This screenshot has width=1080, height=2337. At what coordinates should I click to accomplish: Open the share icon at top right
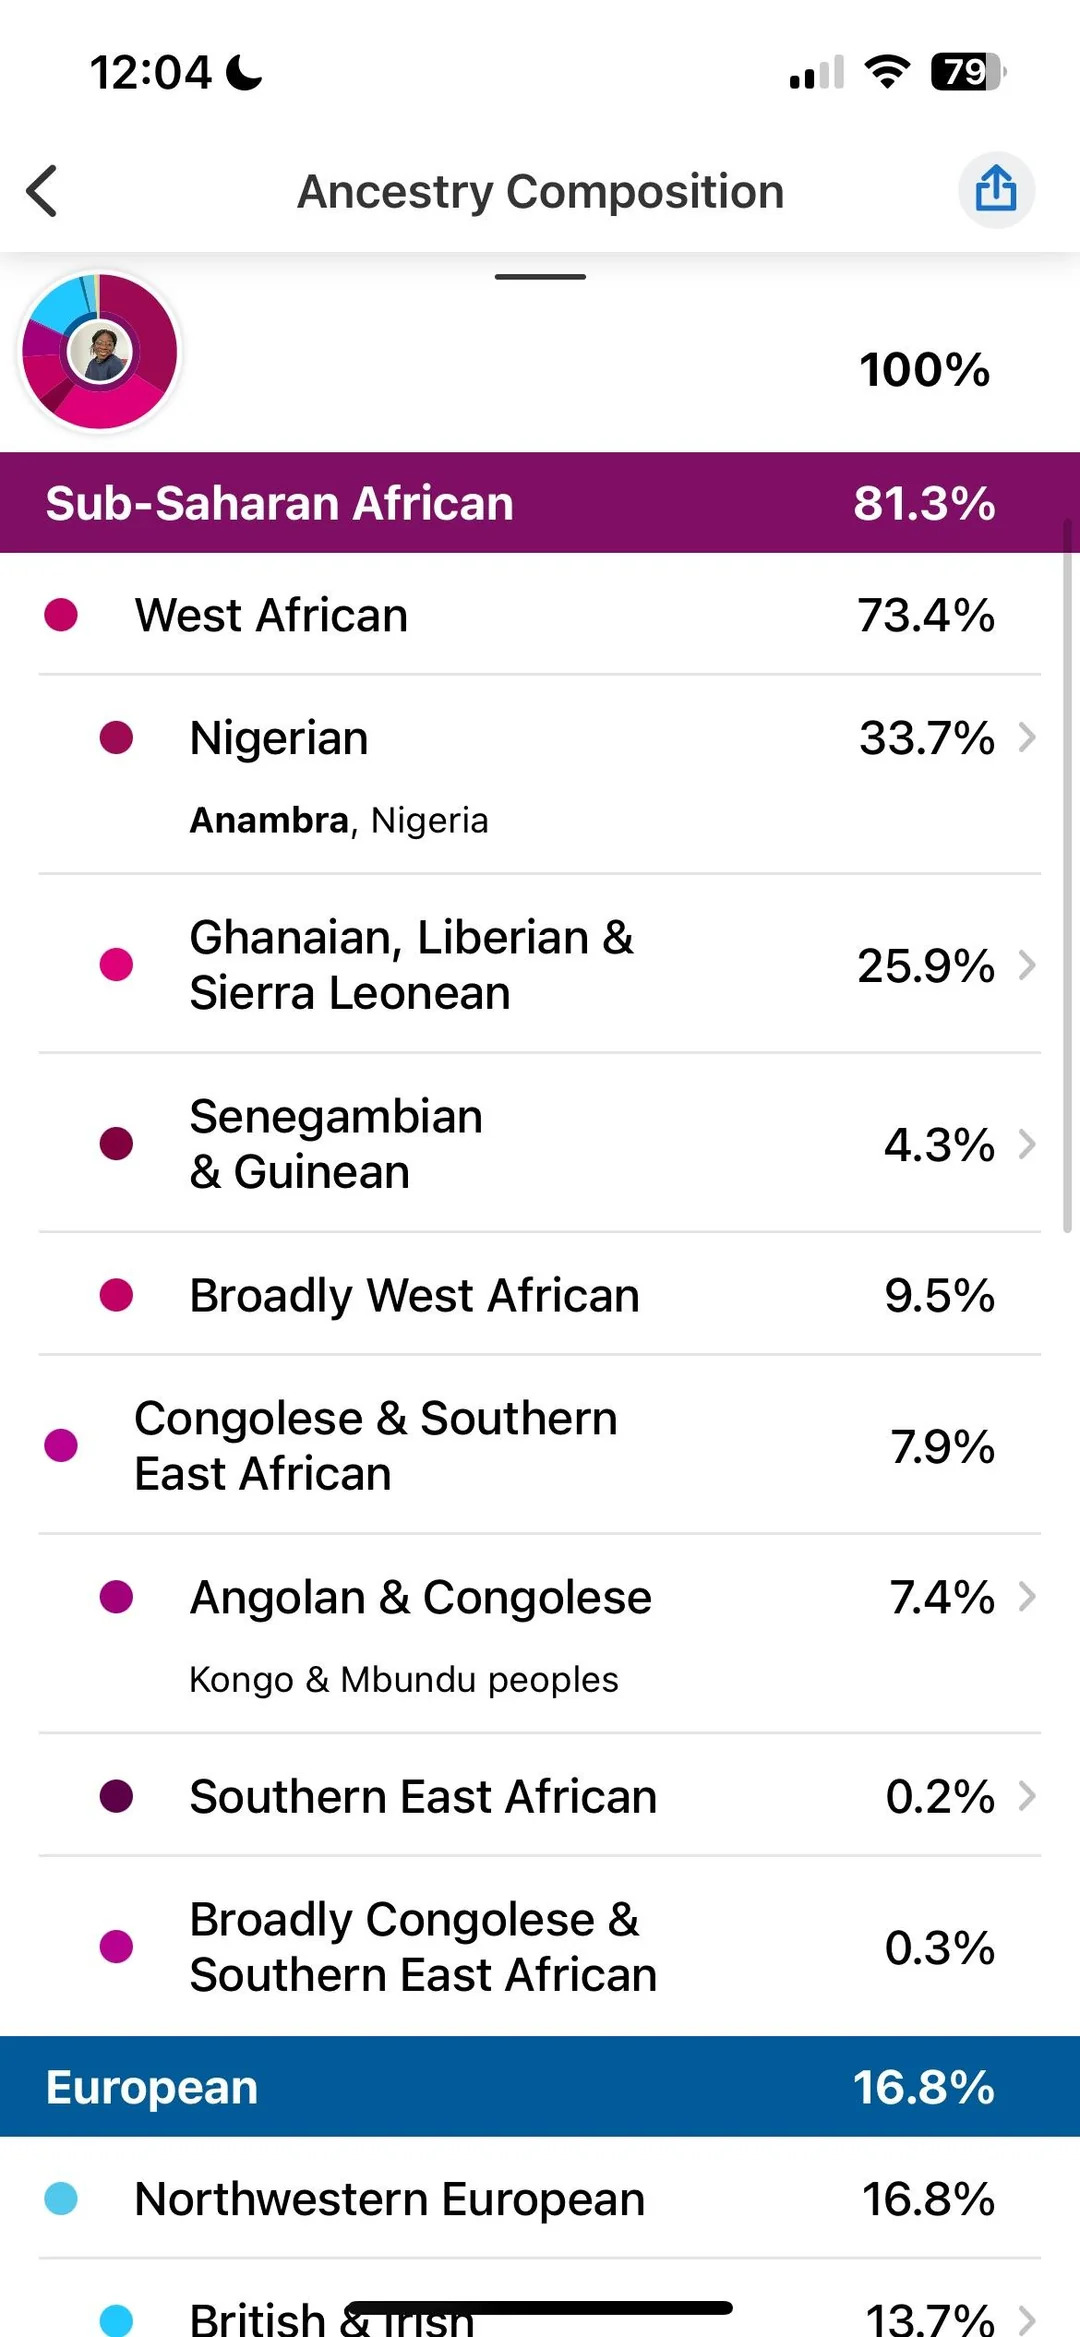point(996,189)
